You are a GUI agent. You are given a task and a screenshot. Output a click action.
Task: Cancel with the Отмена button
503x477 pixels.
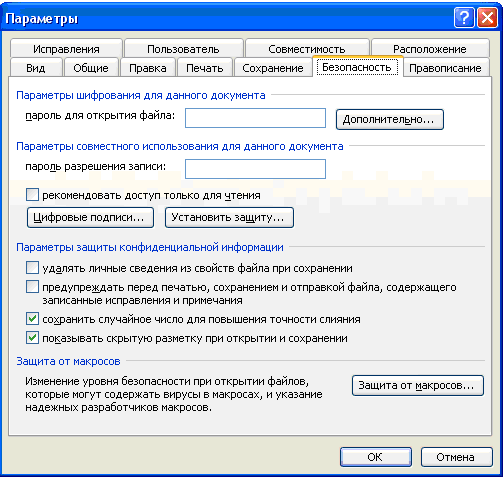point(457,457)
